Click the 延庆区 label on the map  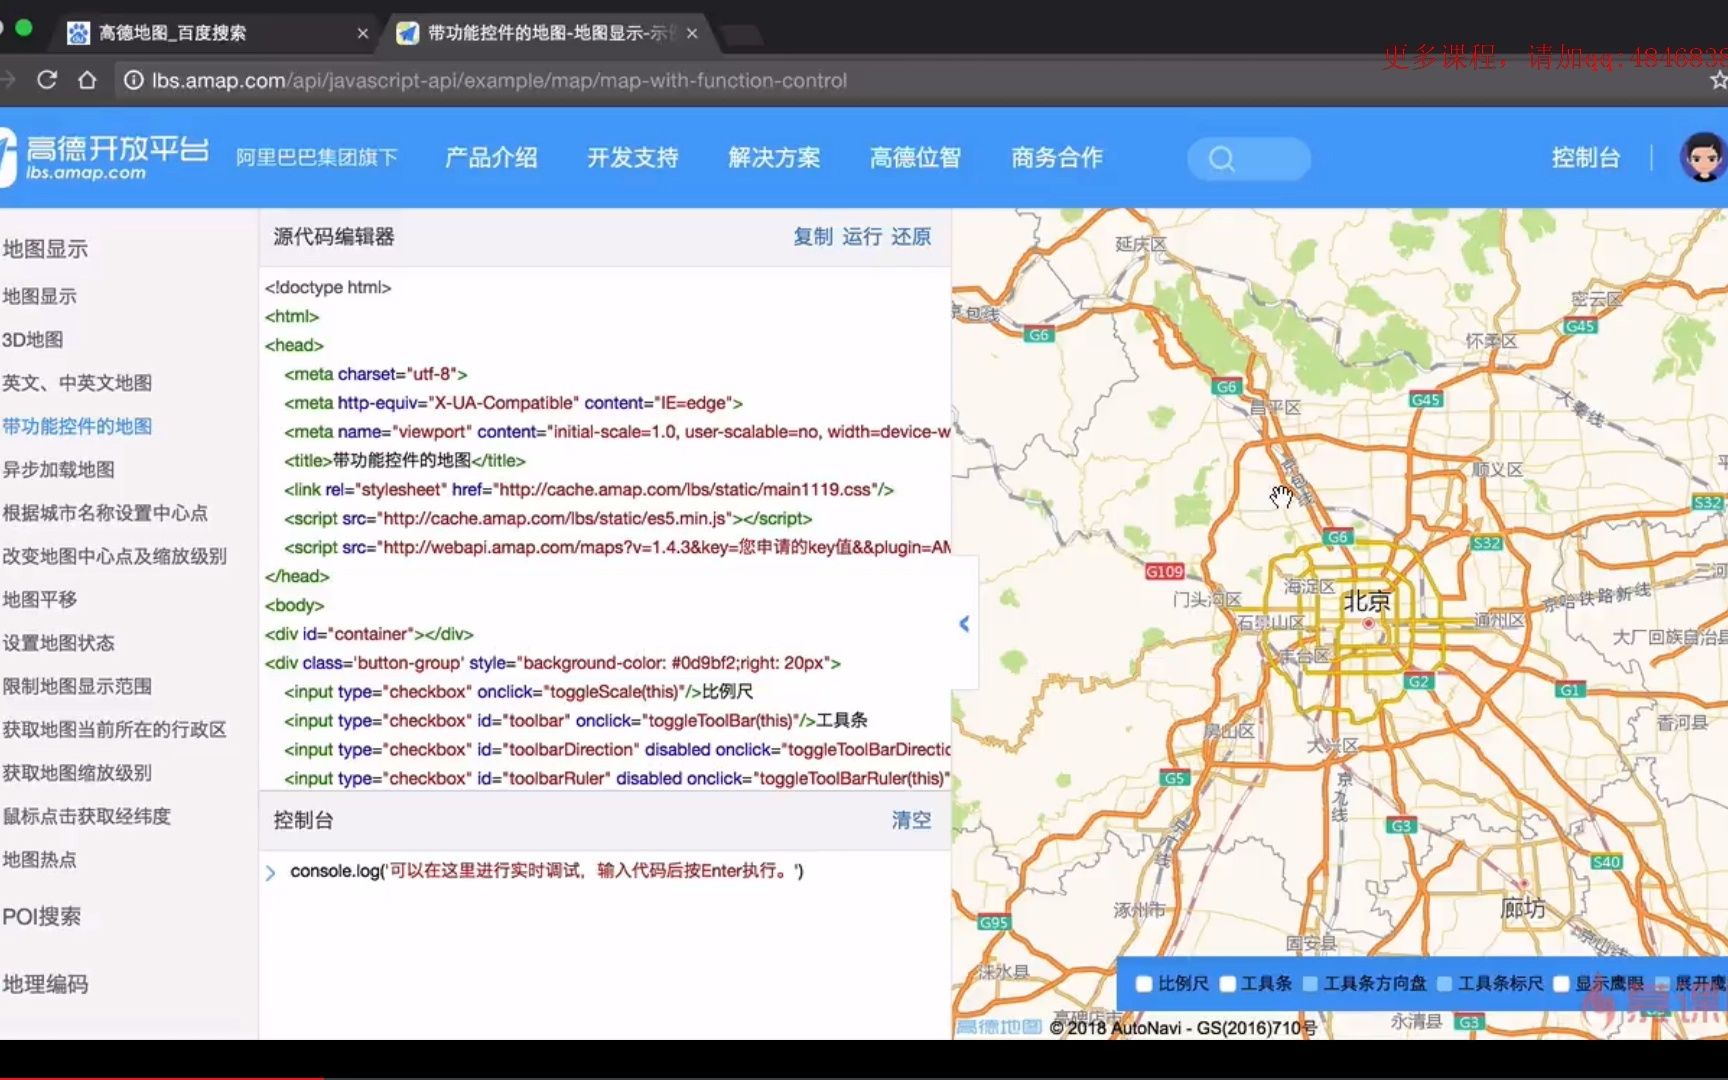[x=1141, y=244]
